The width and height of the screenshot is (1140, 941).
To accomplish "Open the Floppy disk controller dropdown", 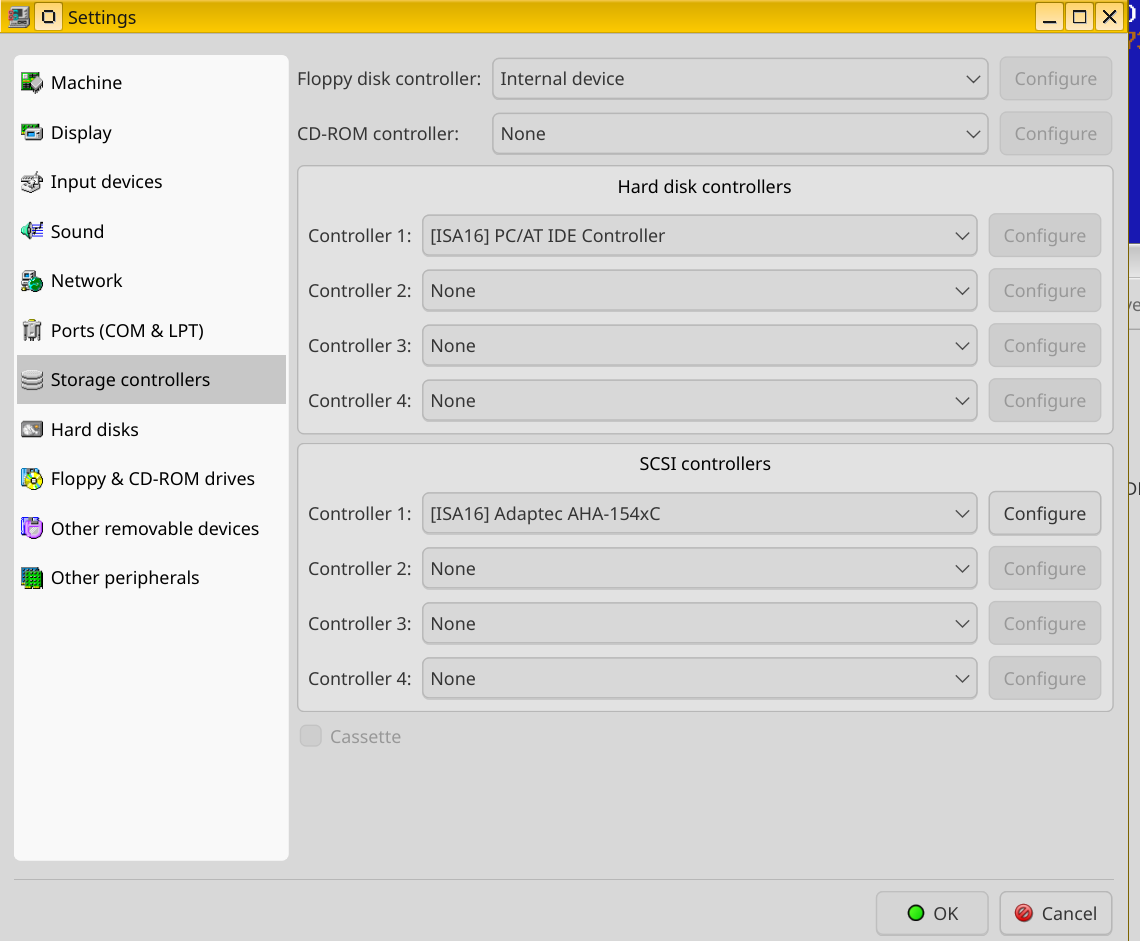I will coord(740,79).
